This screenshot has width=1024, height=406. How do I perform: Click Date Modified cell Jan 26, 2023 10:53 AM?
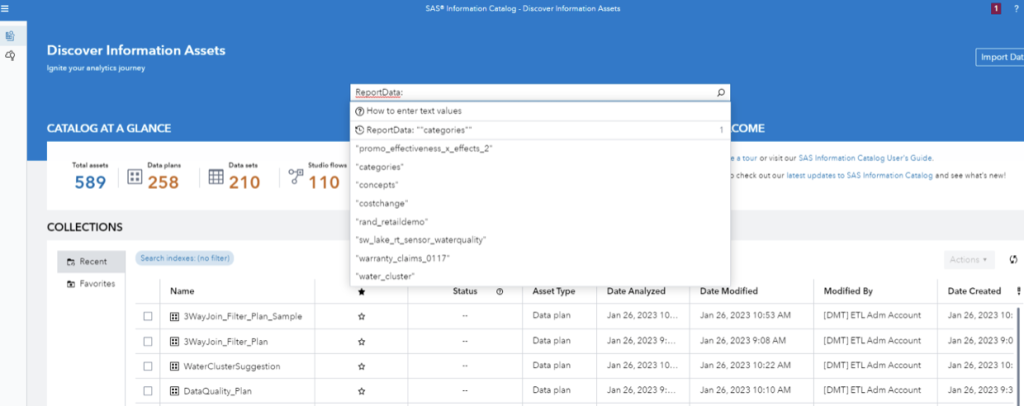(745, 316)
